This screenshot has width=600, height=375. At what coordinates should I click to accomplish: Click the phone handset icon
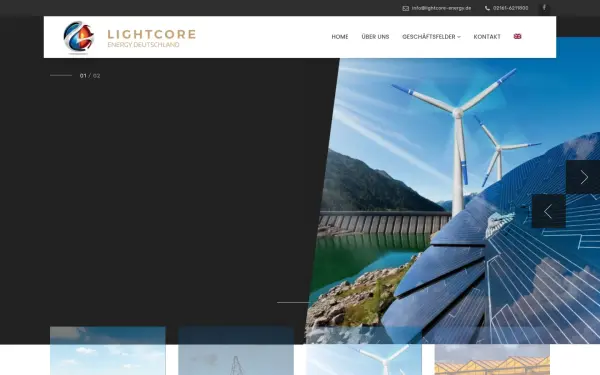click(487, 8)
